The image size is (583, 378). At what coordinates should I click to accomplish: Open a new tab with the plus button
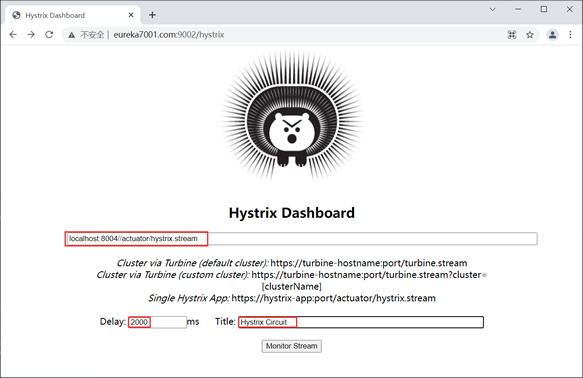tap(152, 15)
